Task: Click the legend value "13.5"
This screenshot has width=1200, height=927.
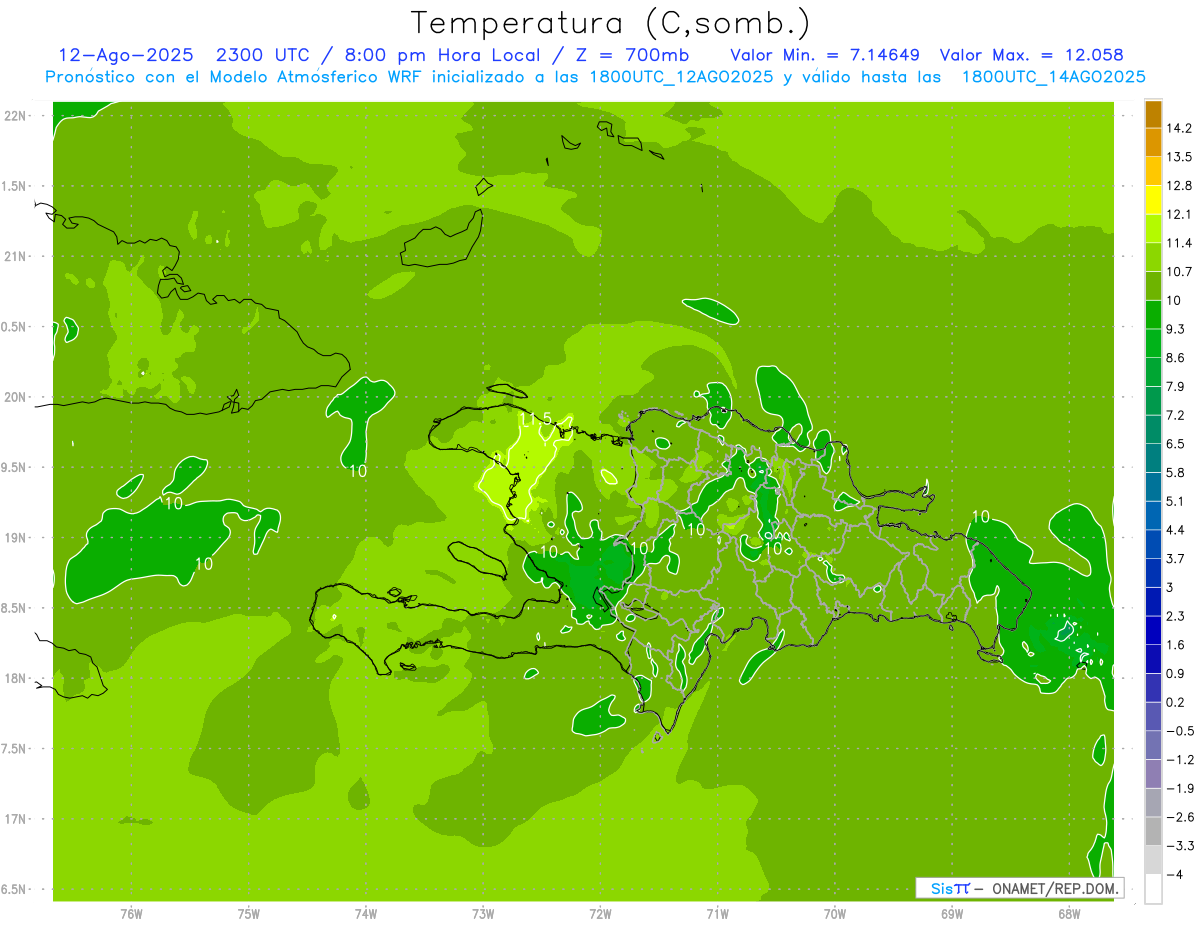Action: coord(1180,157)
